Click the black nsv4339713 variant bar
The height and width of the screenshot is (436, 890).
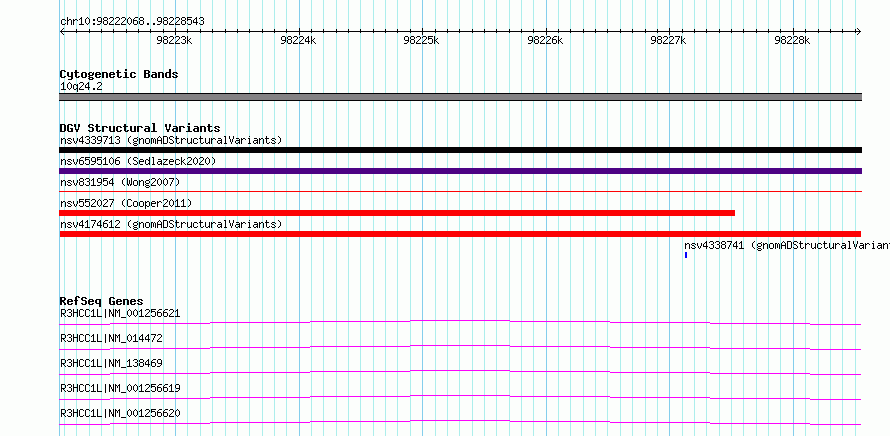pos(460,150)
